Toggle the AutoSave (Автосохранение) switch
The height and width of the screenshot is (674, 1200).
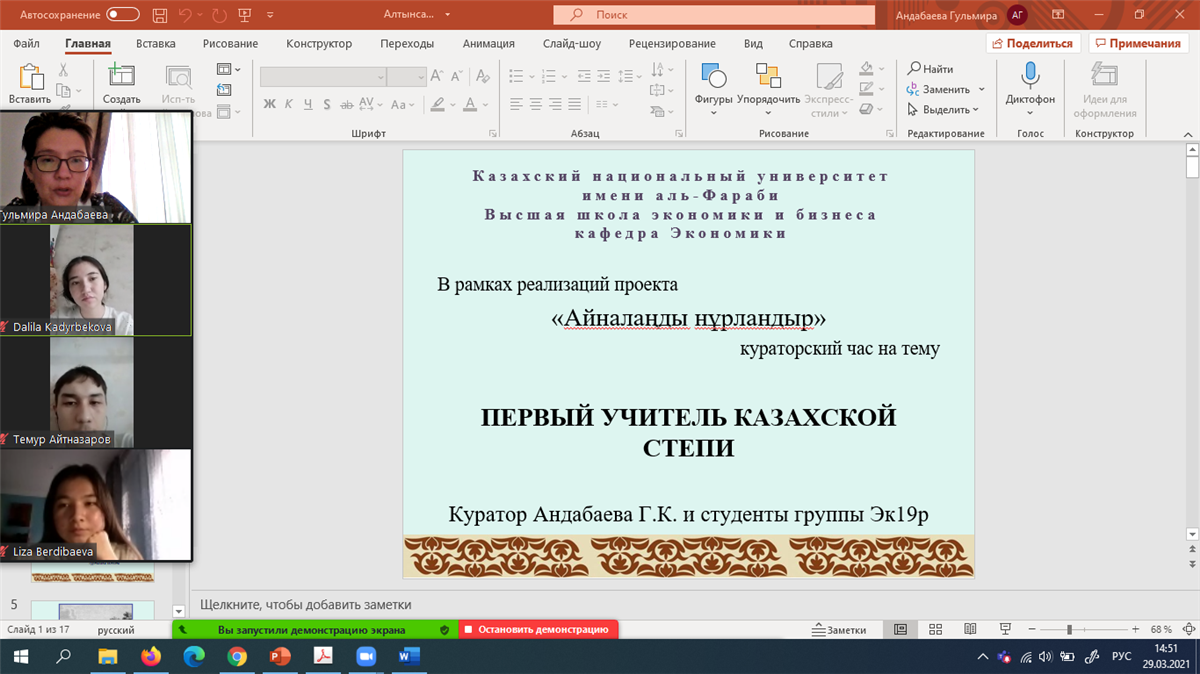(x=123, y=15)
